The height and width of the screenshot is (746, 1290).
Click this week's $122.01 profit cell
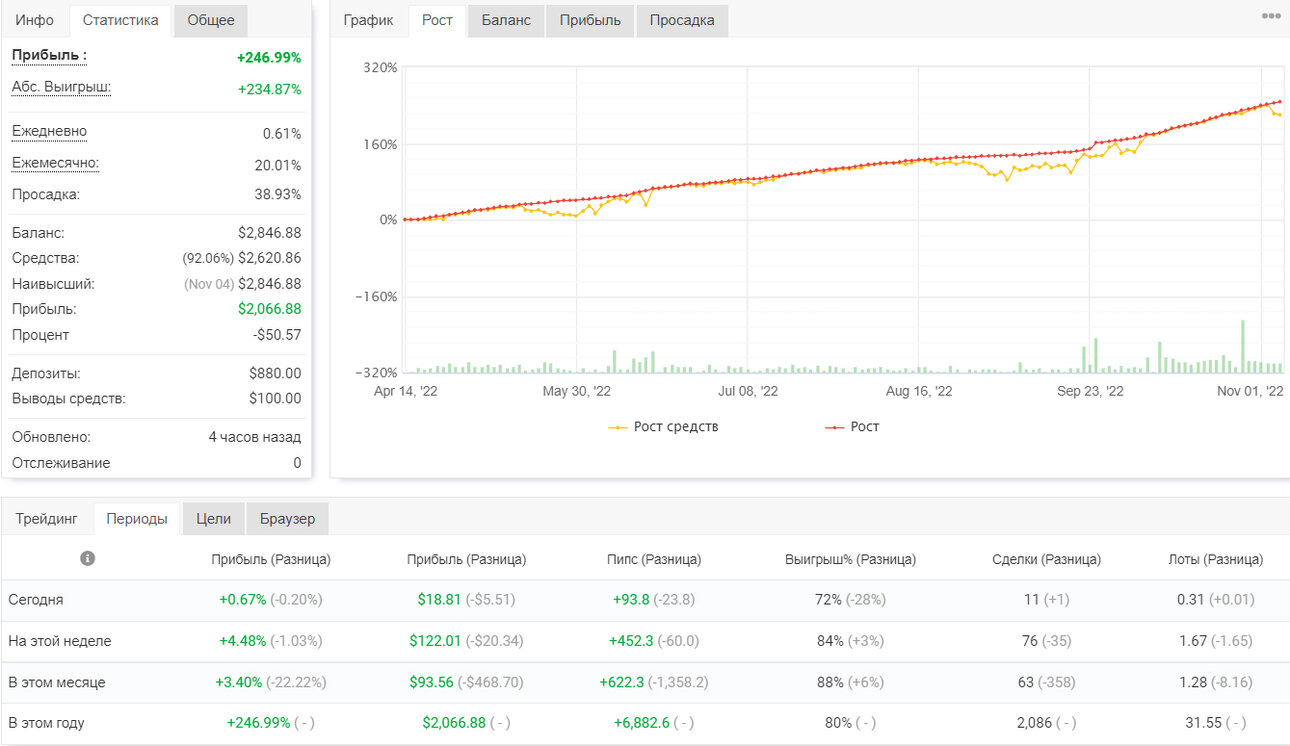pyautogui.click(x=437, y=641)
